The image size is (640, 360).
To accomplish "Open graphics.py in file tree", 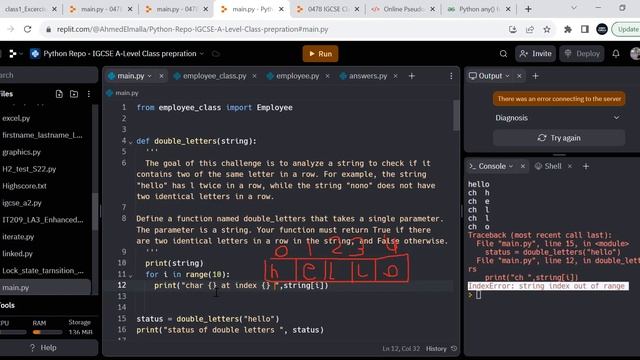I will tap(22, 152).
